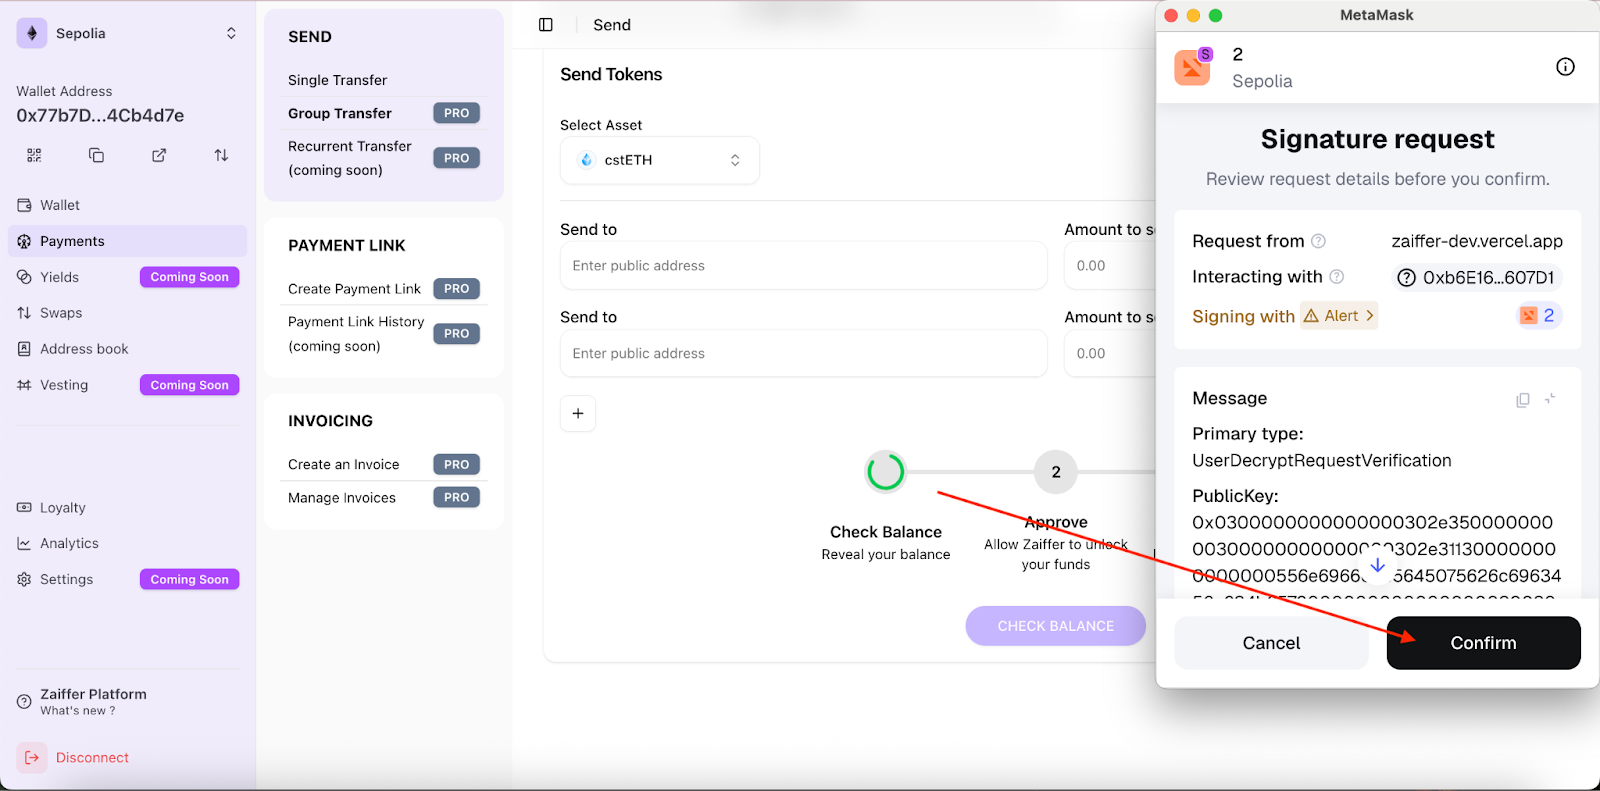Click the QR code icon under wallet address

[x=34, y=155]
